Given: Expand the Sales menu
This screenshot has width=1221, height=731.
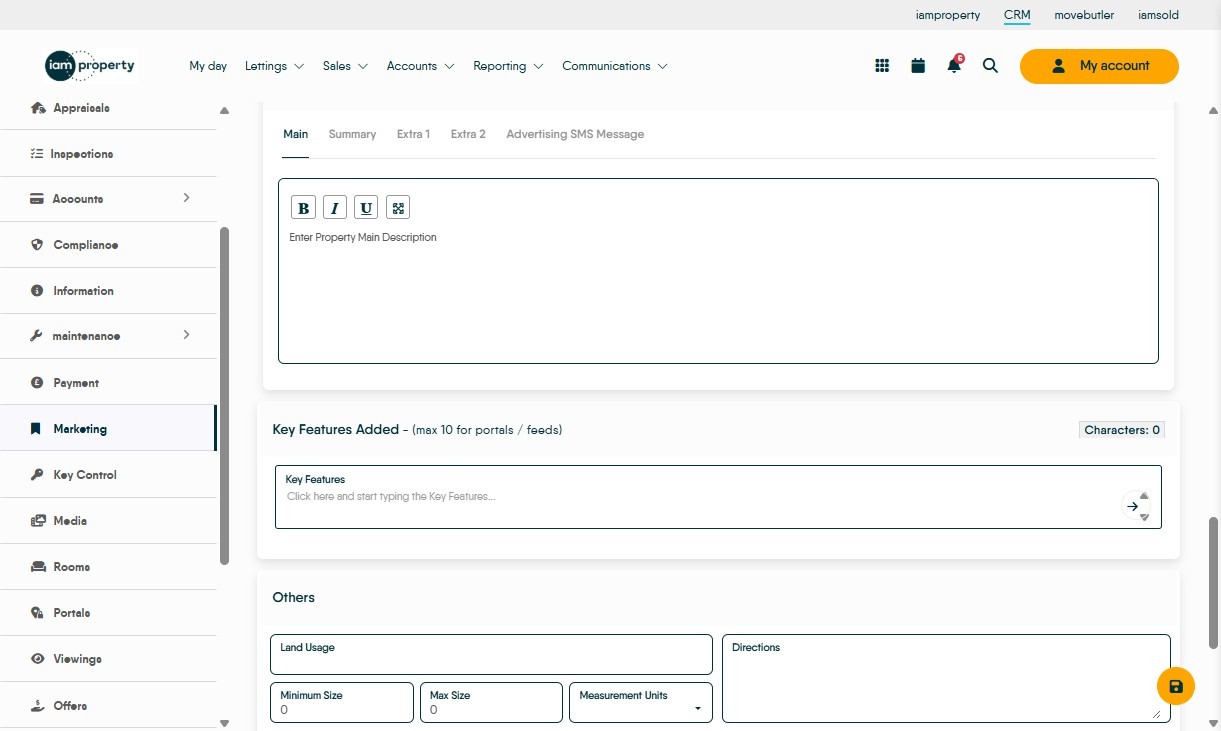Looking at the screenshot, I should click(x=345, y=66).
